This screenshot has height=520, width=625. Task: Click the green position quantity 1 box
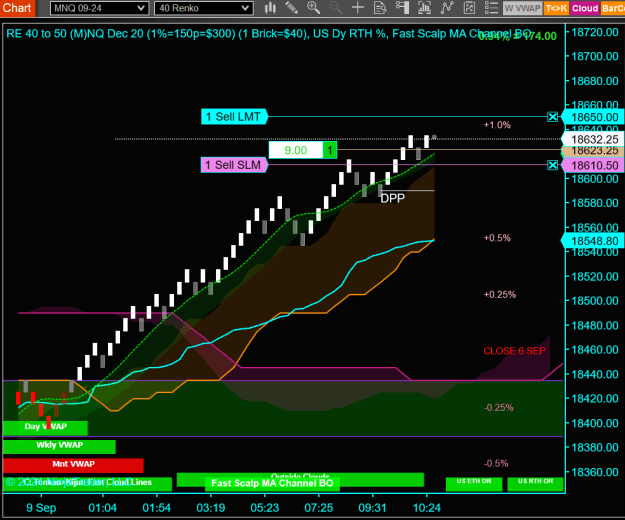330,150
